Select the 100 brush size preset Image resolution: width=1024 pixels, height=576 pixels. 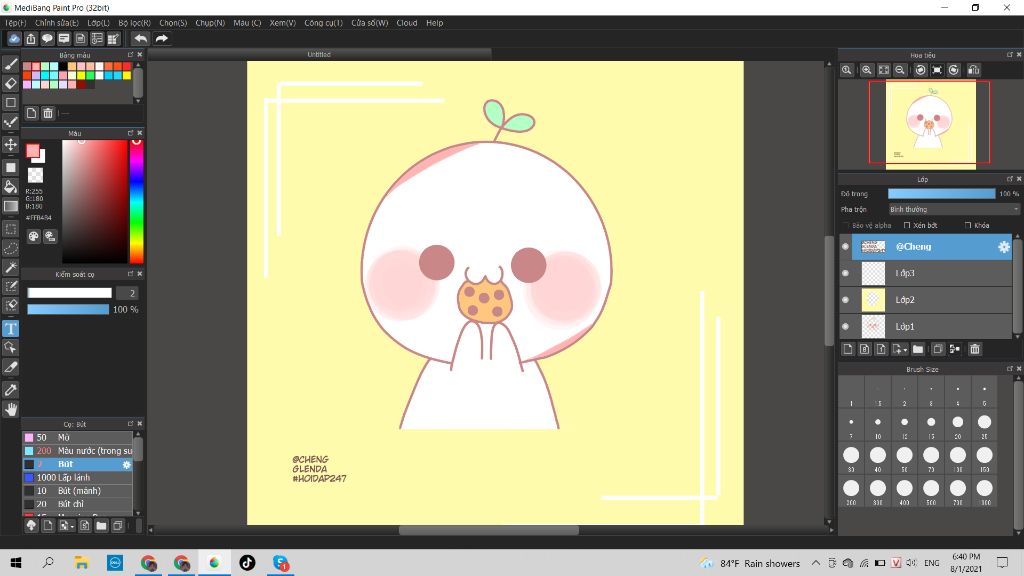(958, 457)
